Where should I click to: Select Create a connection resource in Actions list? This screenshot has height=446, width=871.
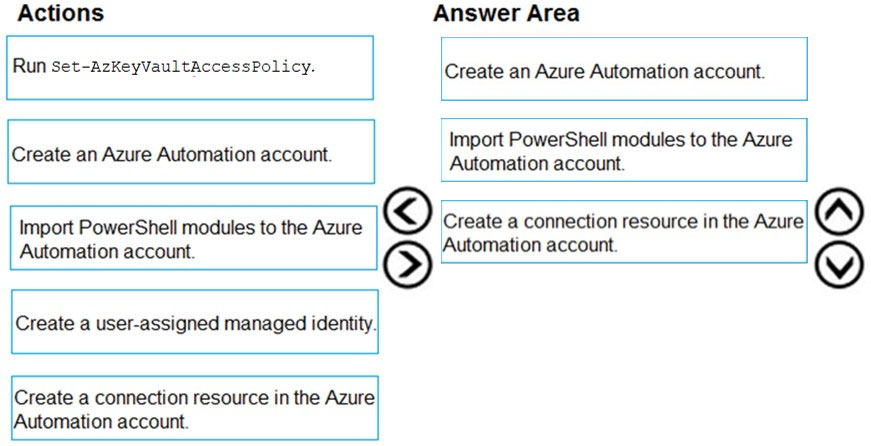click(x=195, y=408)
